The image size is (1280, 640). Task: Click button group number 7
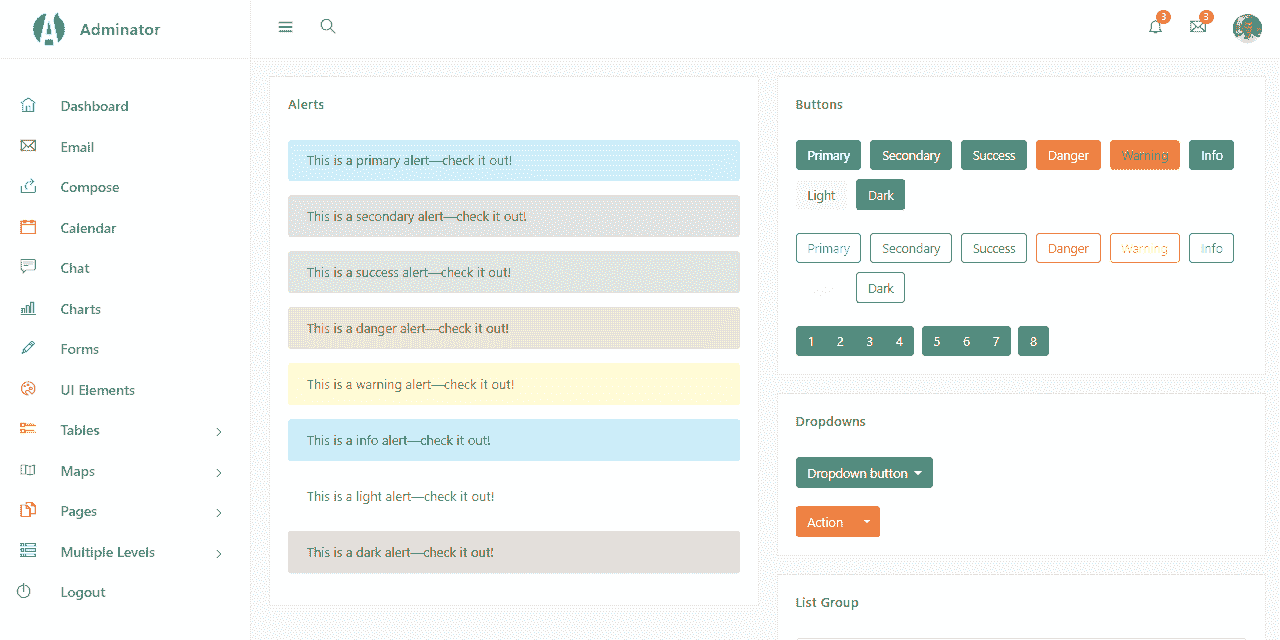tap(996, 341)
